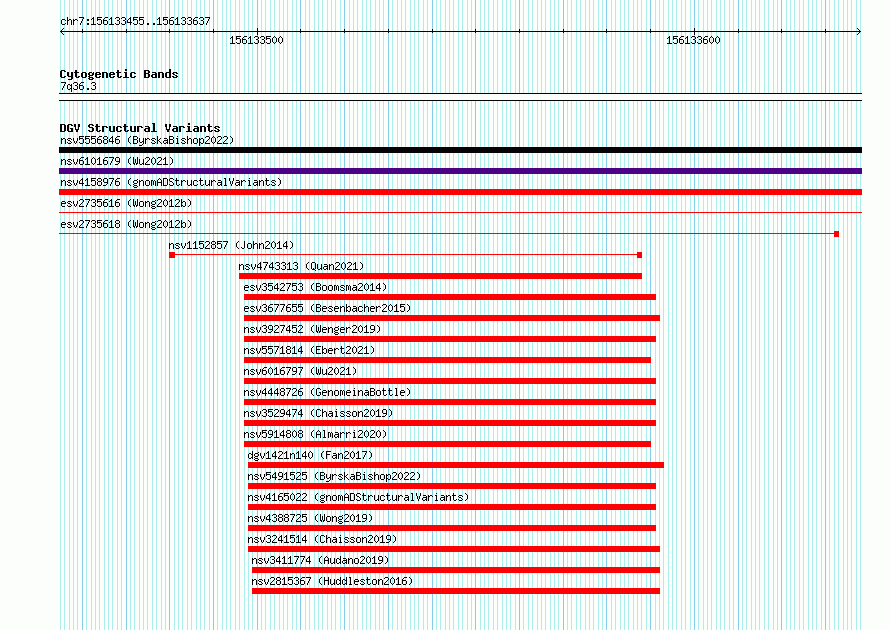The image size is (890, 630).
Task: Open dgv1421n140 (Fan2017) variant label
Action: 310,455
